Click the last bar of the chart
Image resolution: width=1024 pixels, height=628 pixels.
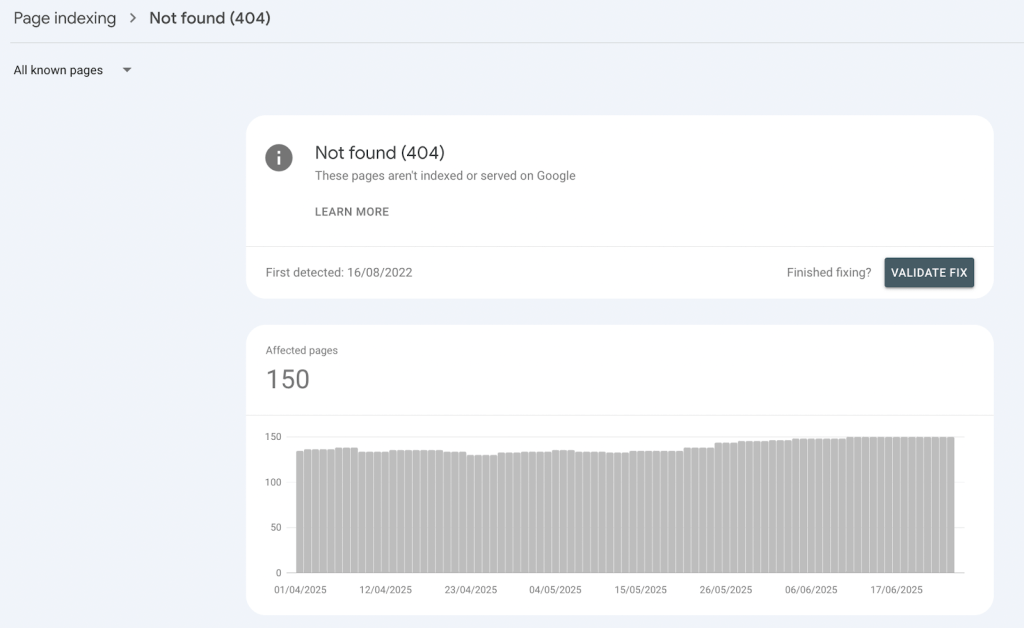click(x=951, y=505)
